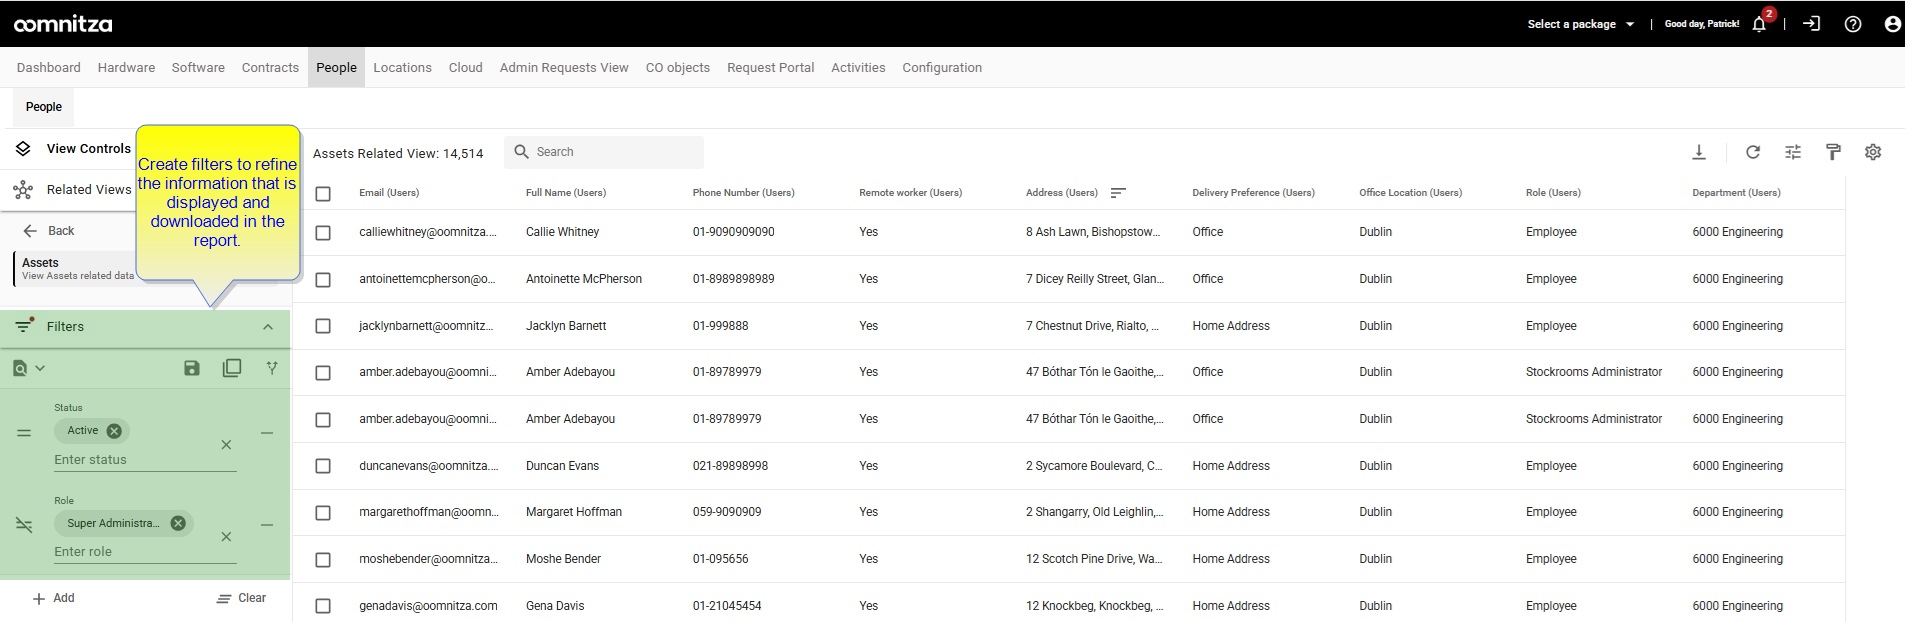Image resolution: width=1918 pixels, height=622 pixels.
Task: Open the user account profile icon
Action: [x=1892, y=24]
